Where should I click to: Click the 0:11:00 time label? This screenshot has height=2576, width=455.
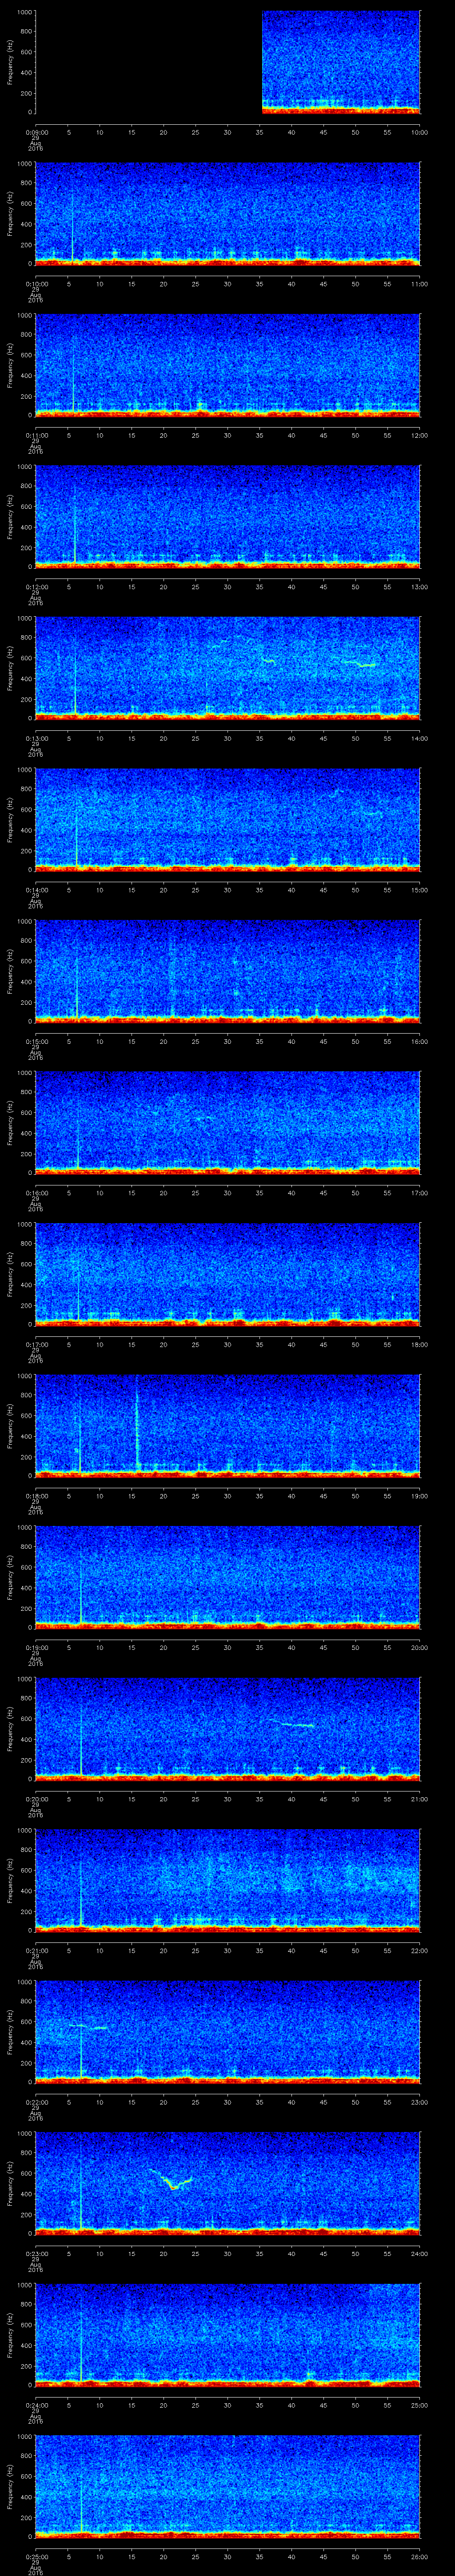36,435
